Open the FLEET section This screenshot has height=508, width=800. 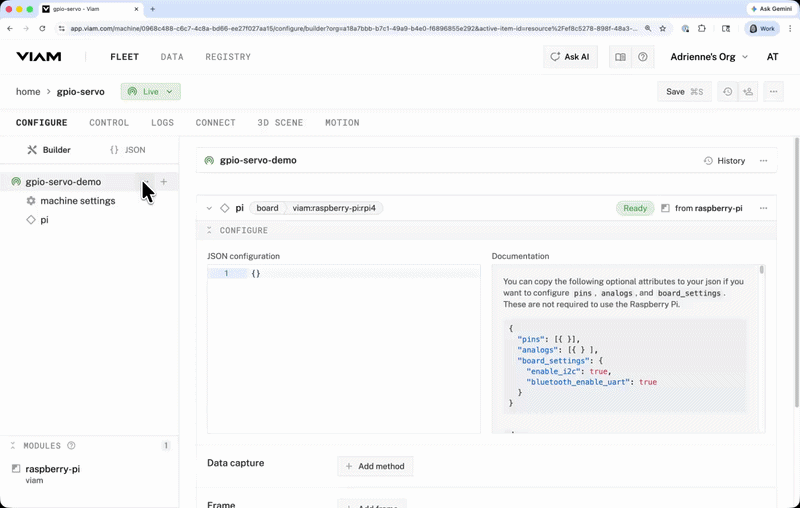[x=124, y=57]
